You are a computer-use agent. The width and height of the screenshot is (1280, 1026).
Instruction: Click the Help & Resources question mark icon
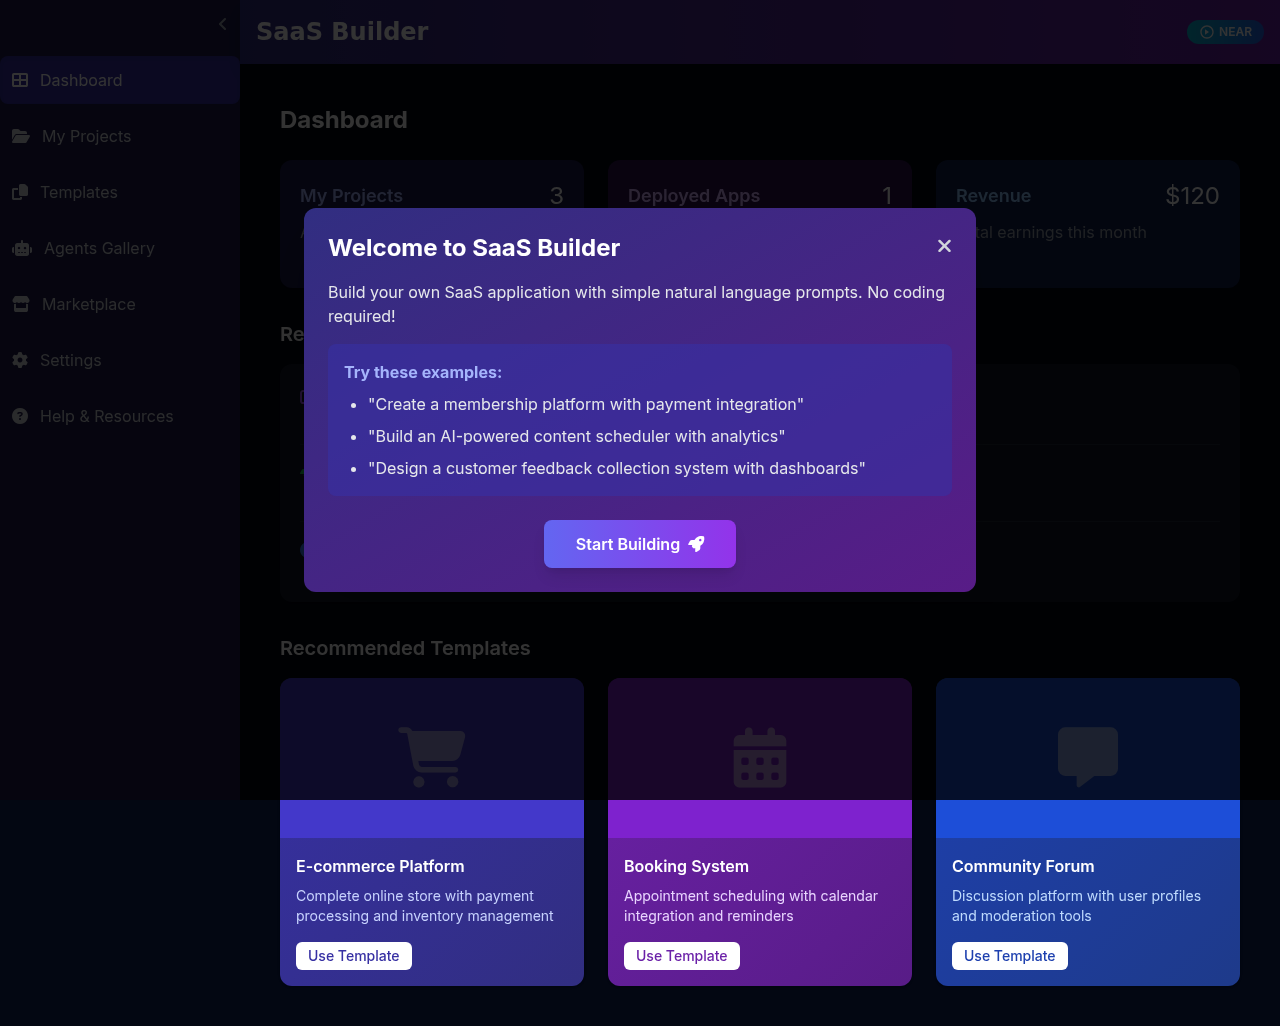pyautogui.click(x=21, y=416)
